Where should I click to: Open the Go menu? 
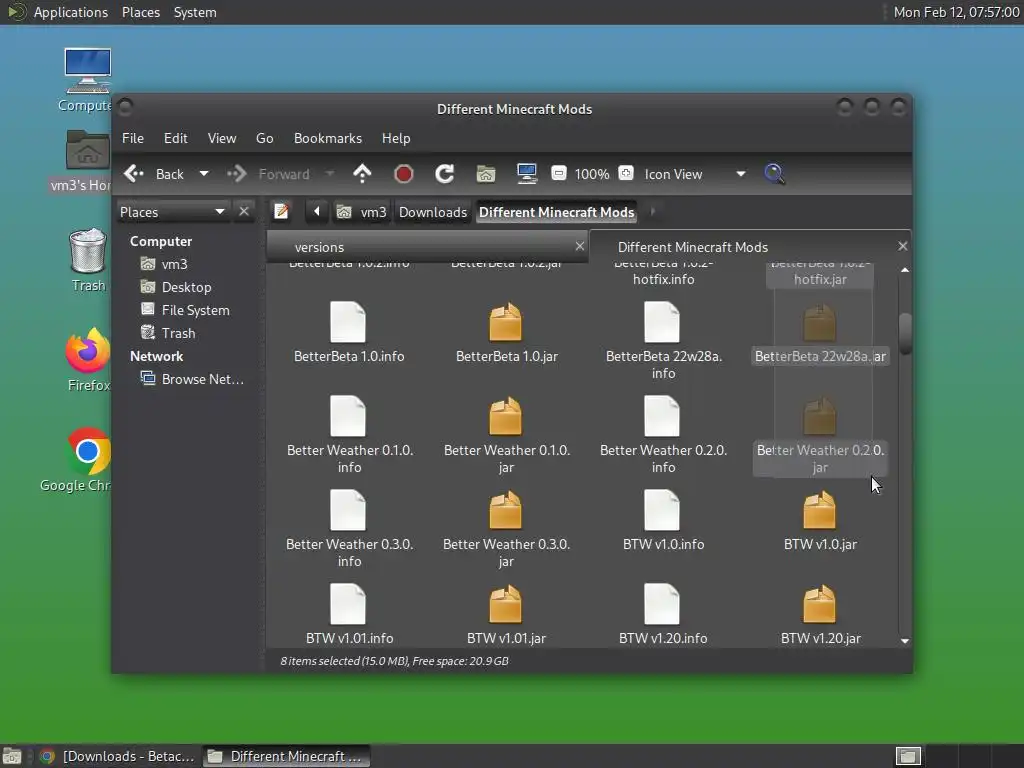click(x=264, y=138)
